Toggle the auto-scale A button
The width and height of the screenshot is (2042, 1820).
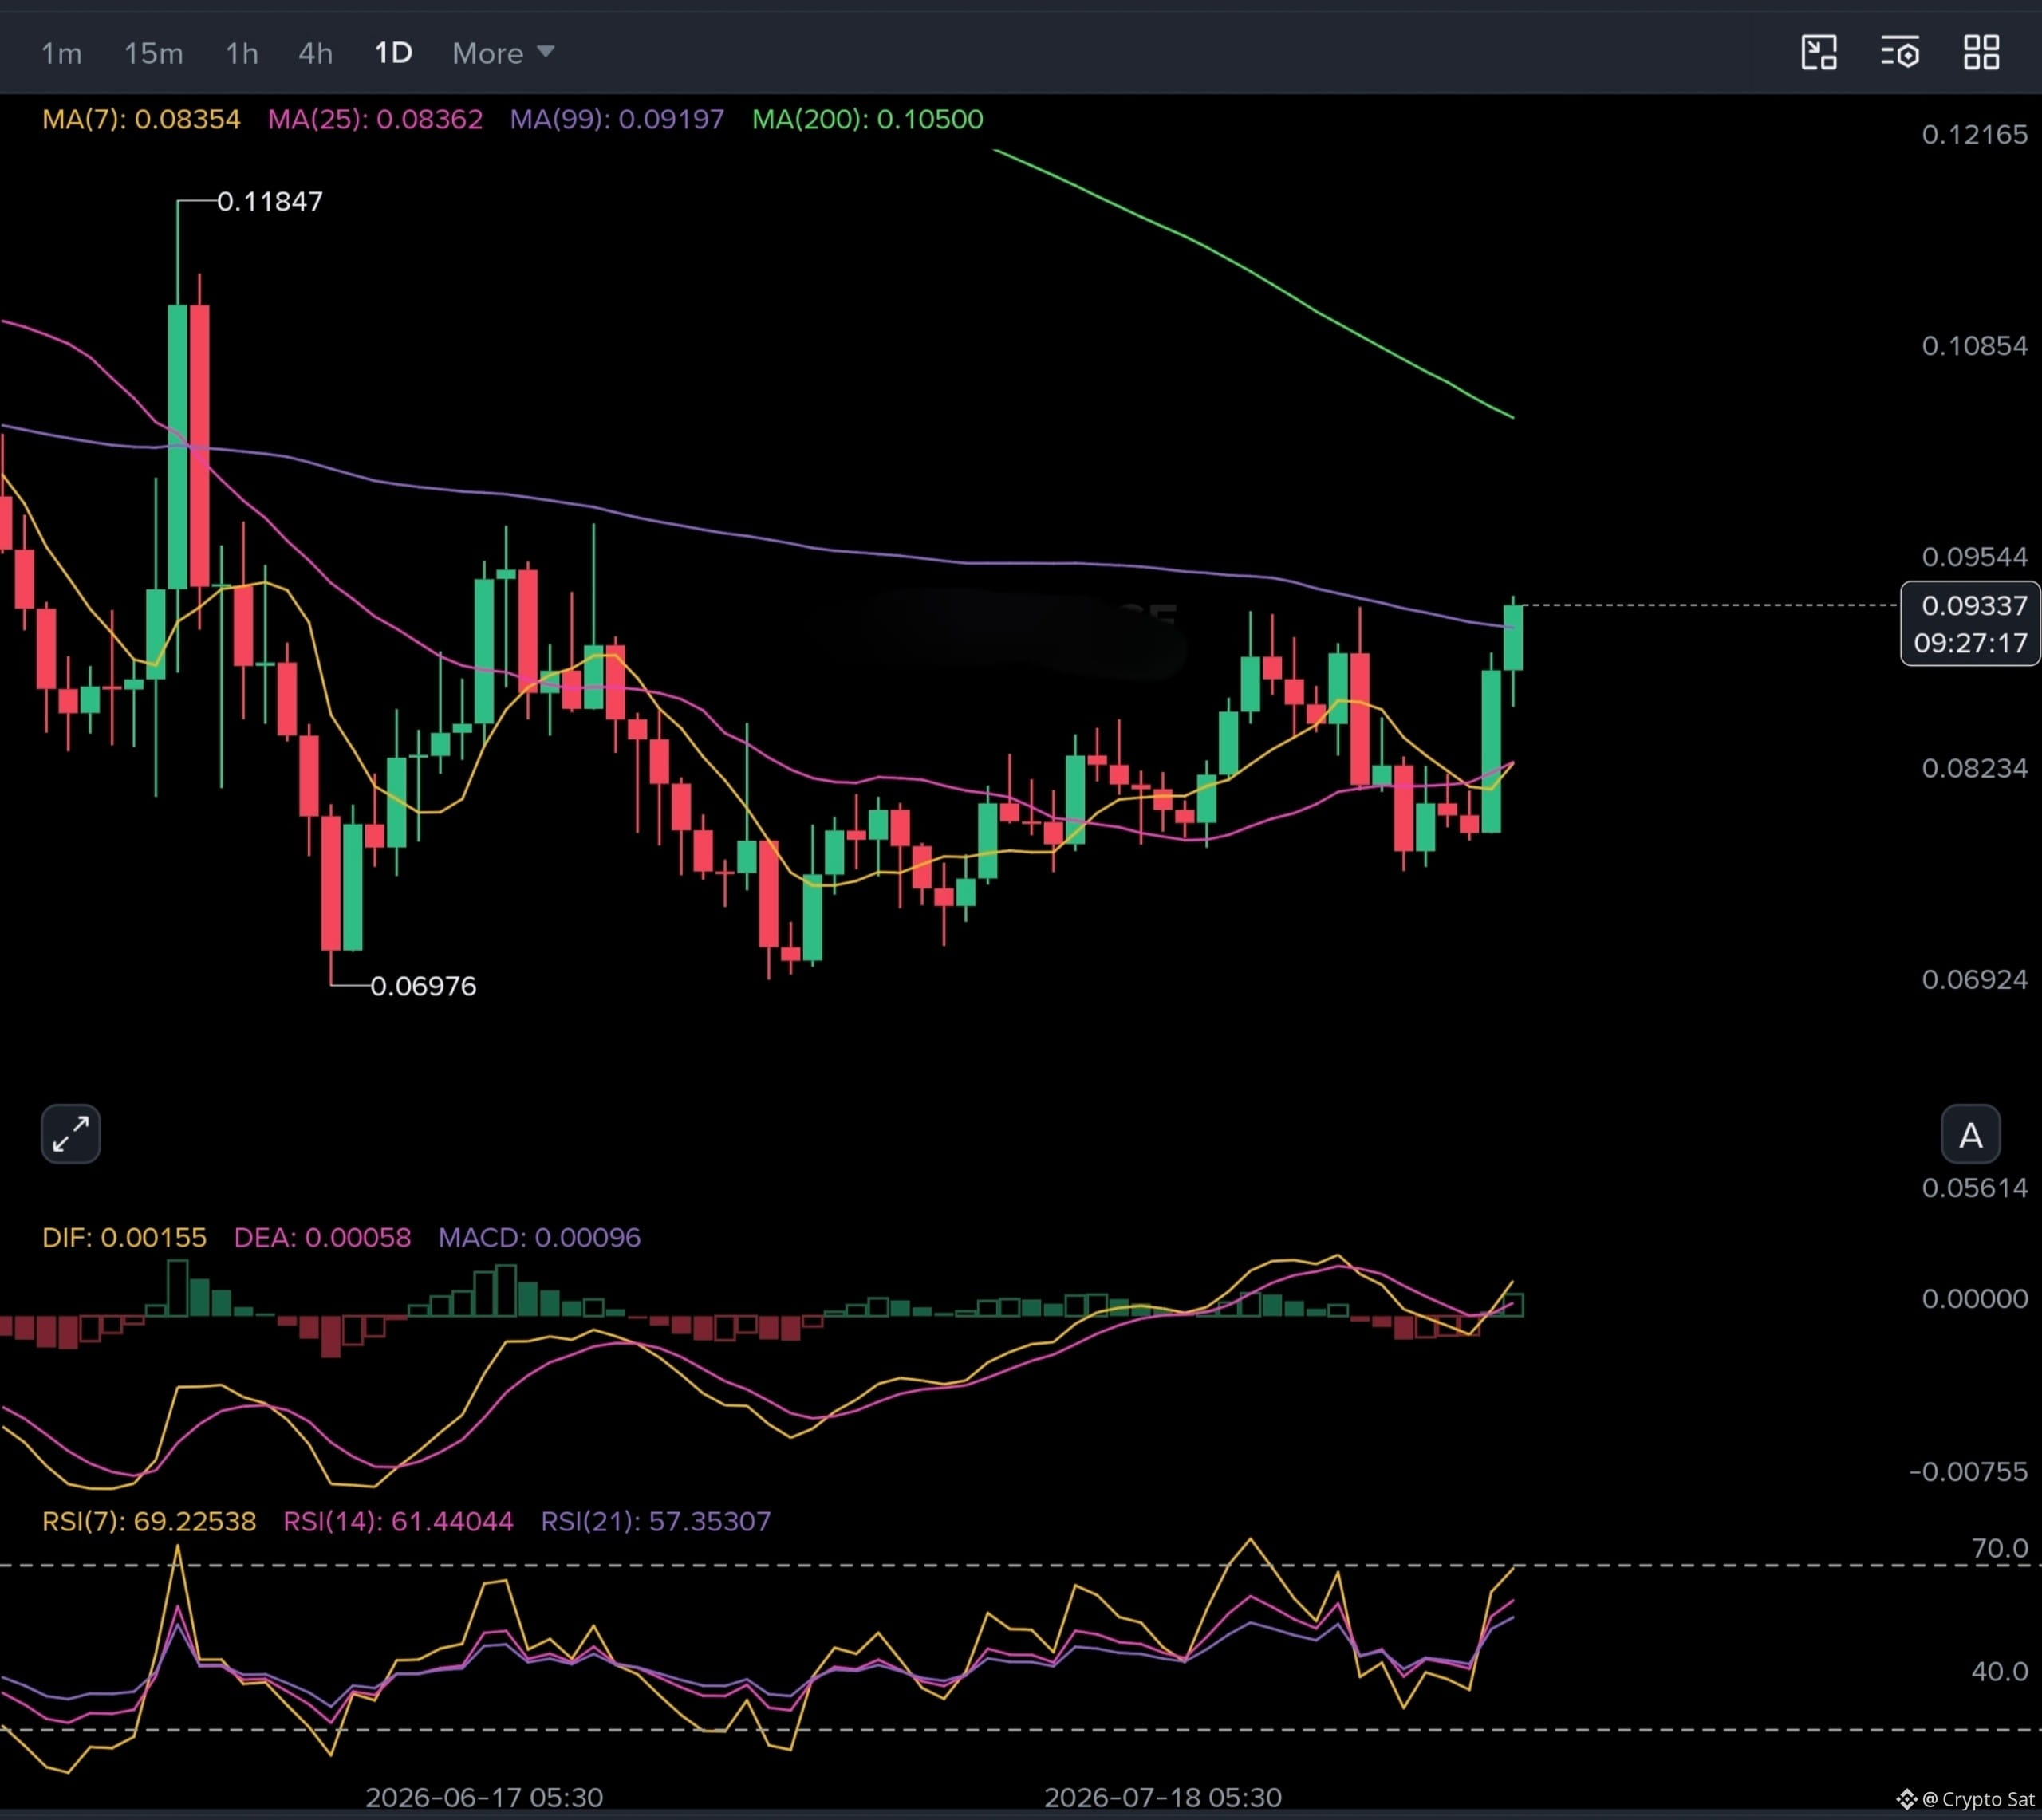tap(1970, 1134)
